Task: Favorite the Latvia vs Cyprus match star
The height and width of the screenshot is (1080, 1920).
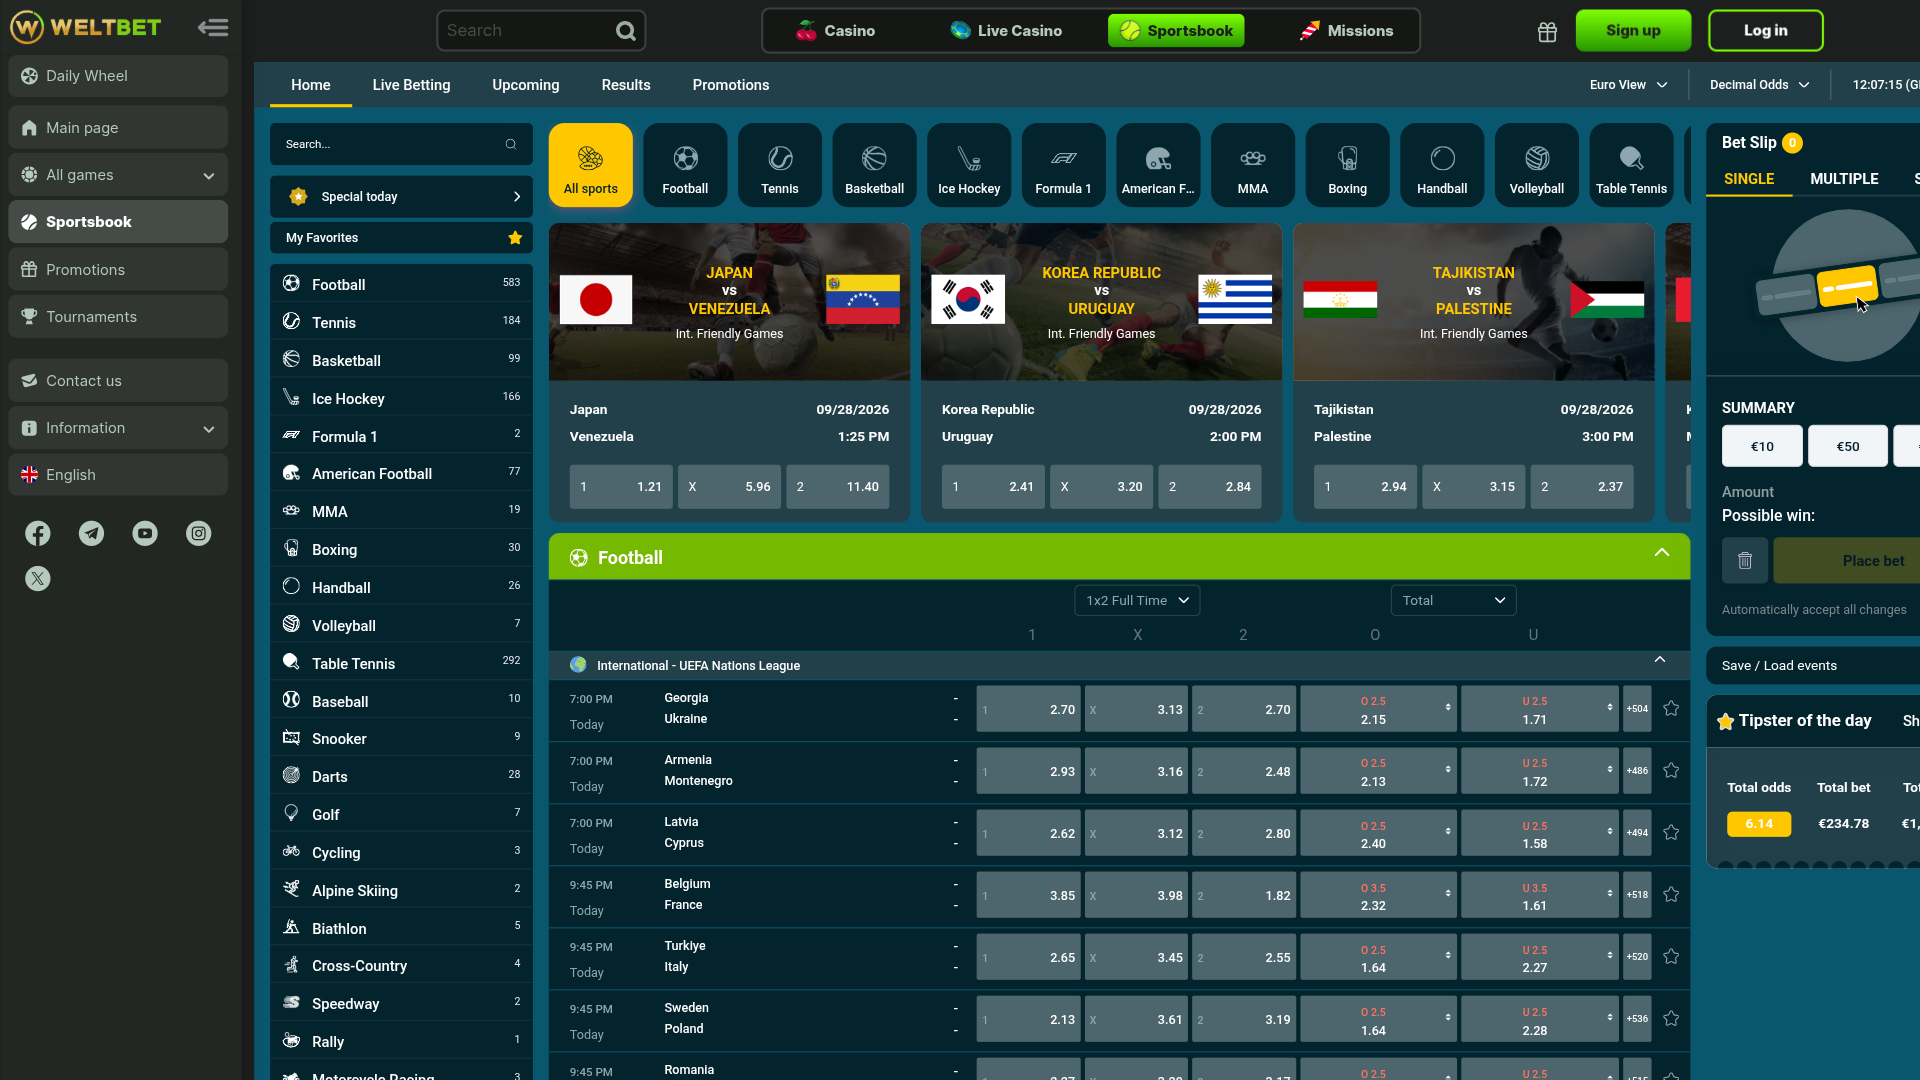Action: (x=1671, y=833)
